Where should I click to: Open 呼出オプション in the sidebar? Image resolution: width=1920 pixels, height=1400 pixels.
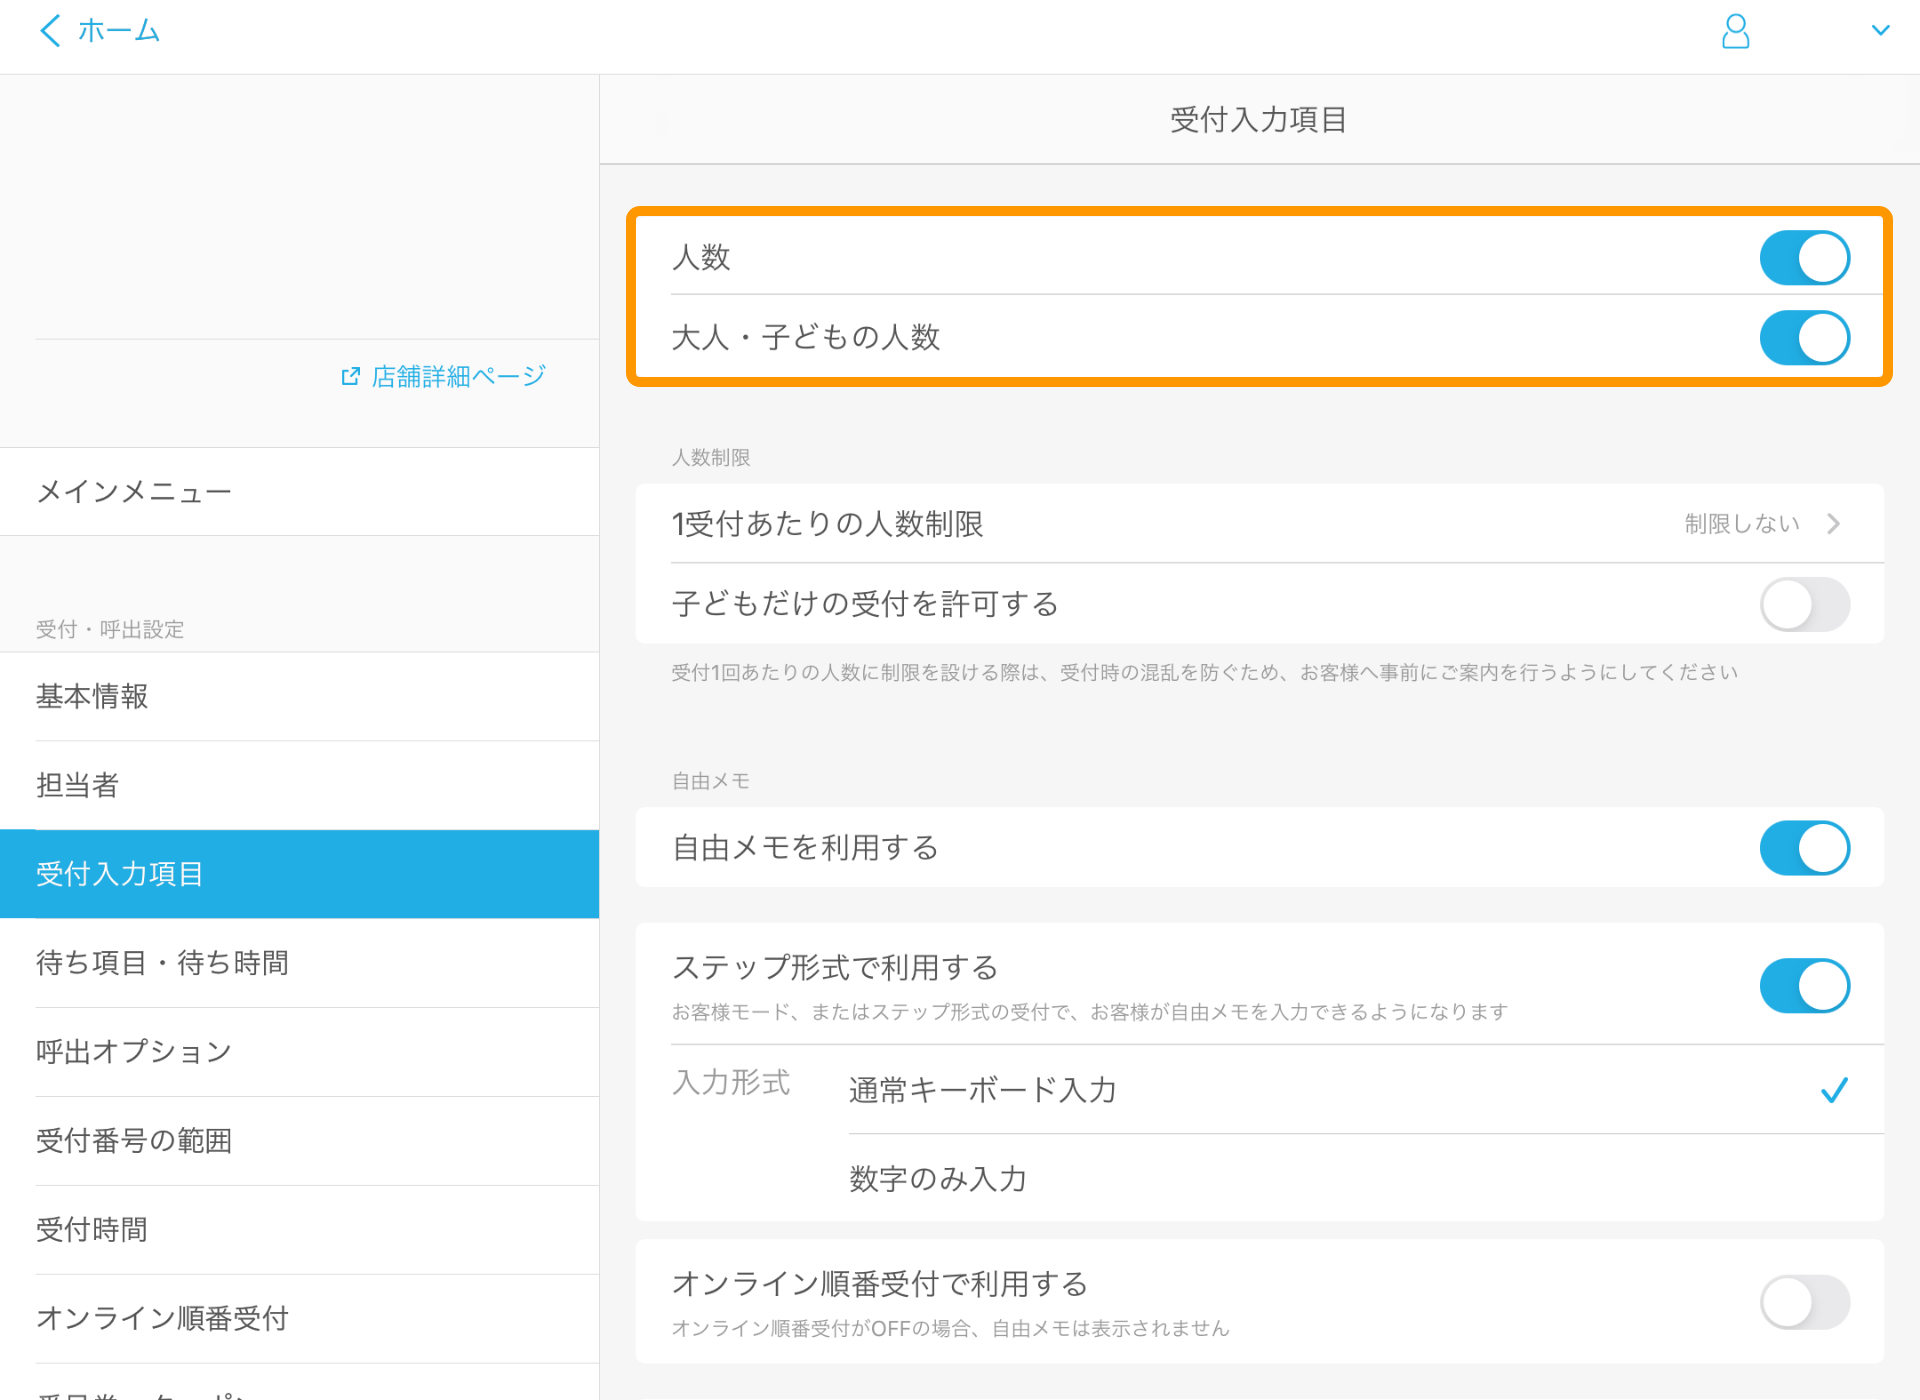pos(299,1052)
